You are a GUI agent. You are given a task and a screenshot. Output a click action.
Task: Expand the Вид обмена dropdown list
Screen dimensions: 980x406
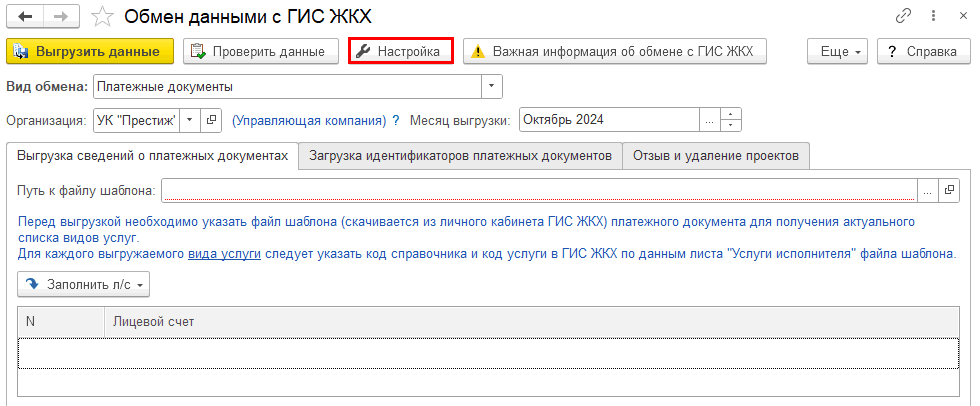[492, 87]
